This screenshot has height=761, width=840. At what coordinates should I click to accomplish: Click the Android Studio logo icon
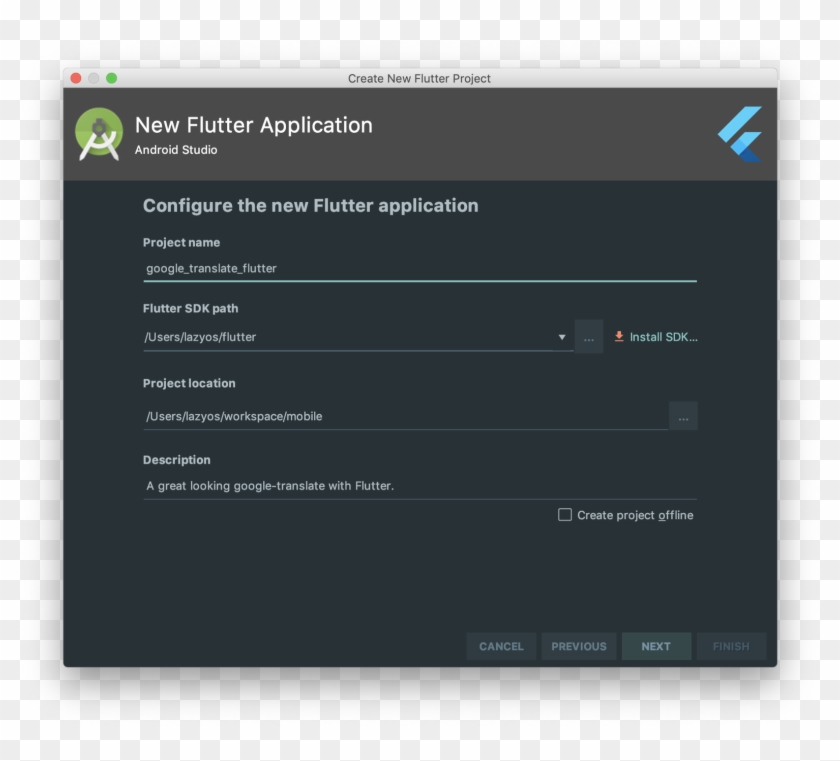tap(100, 132)
